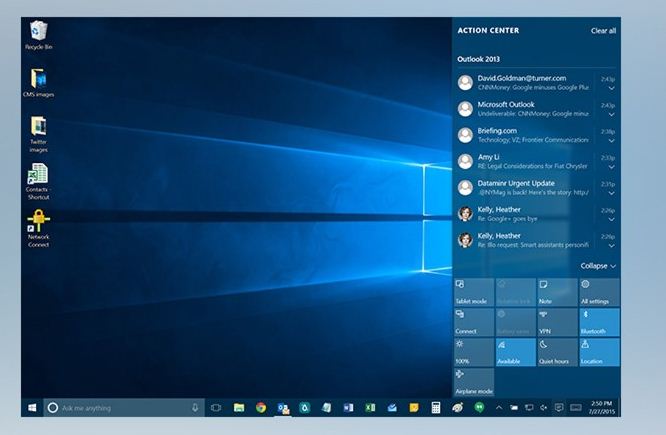Open All settings quick action tile

(x=599, y=292)
